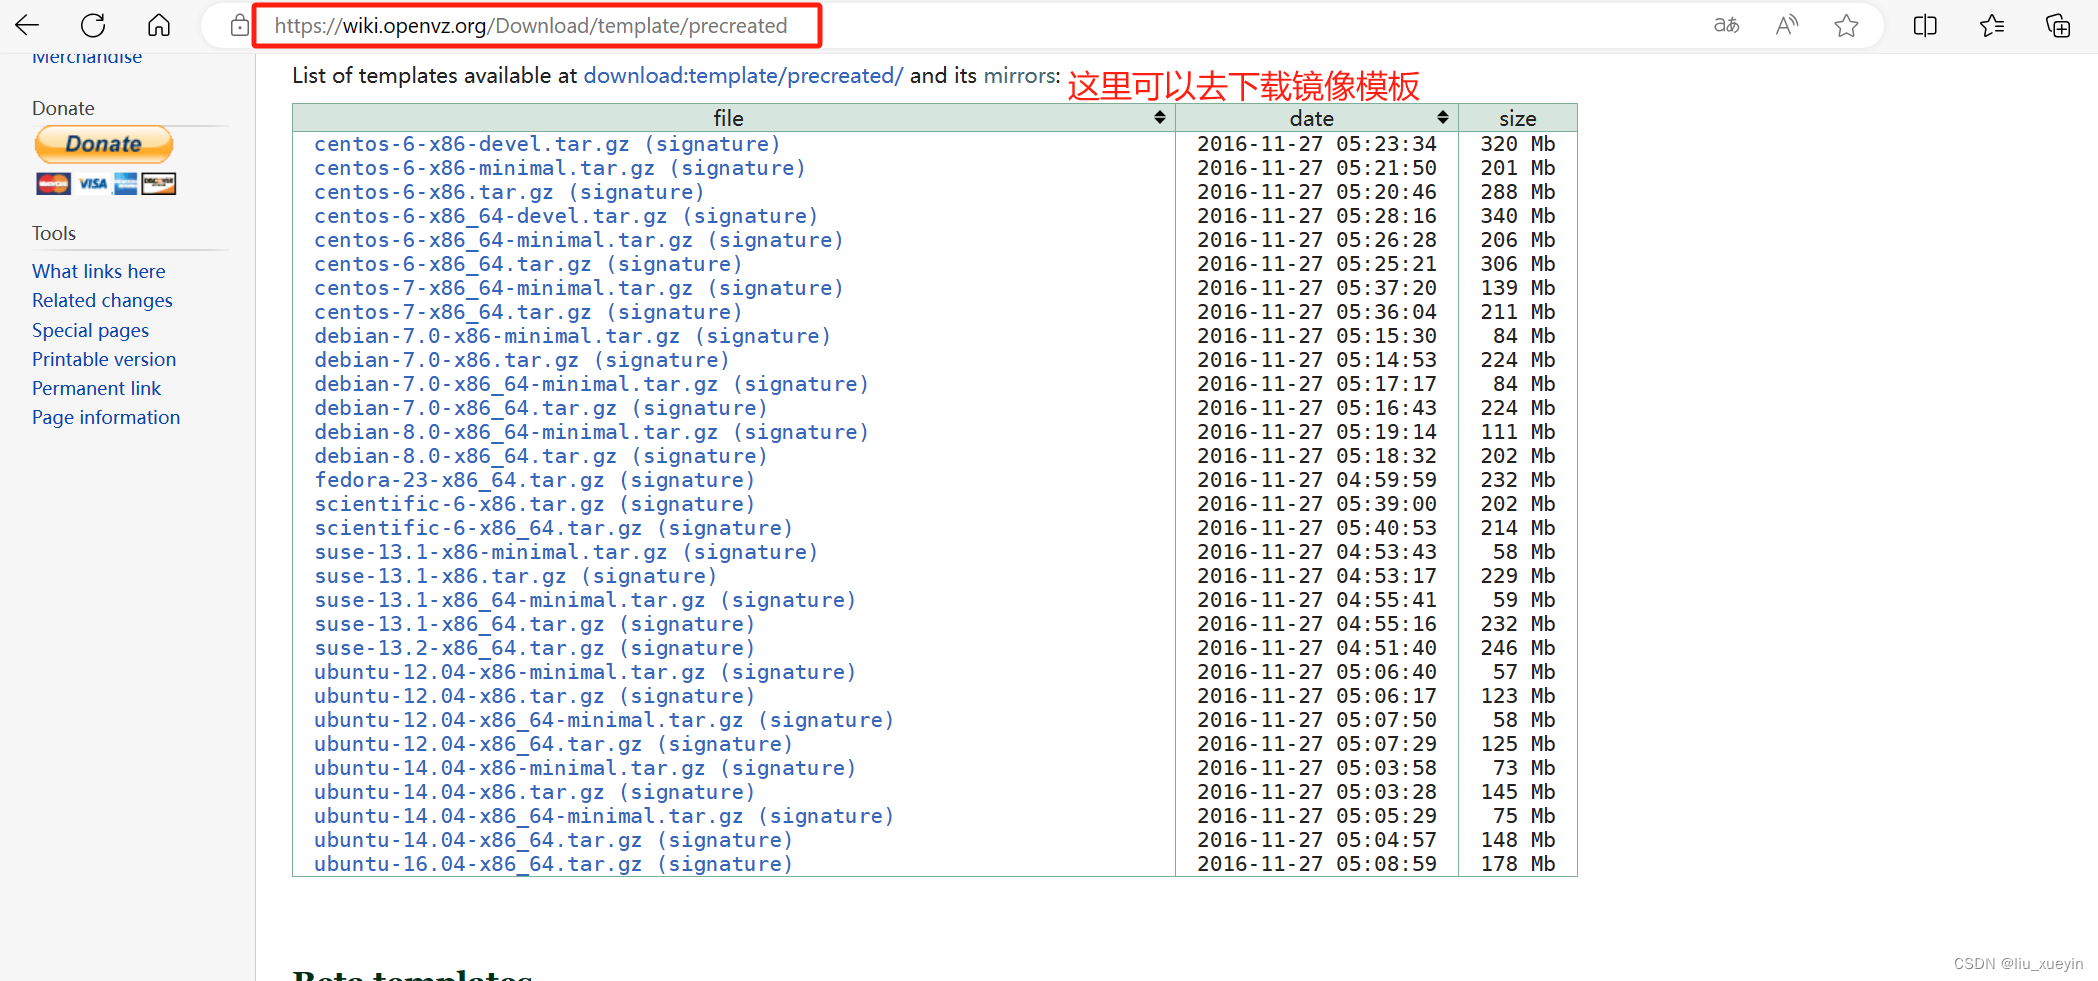Open the translate page icon
This screenshot has width=2098, height=981.
[1726, 25]
